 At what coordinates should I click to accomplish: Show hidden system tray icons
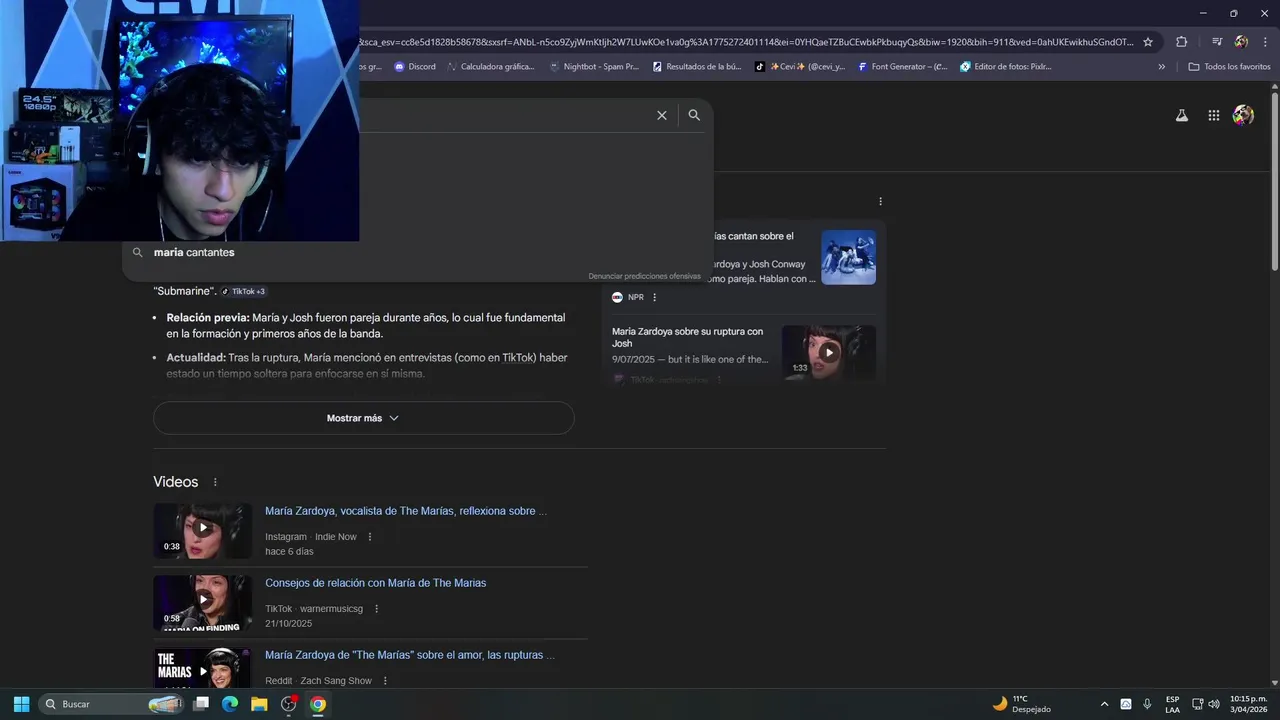[1104, 704]
